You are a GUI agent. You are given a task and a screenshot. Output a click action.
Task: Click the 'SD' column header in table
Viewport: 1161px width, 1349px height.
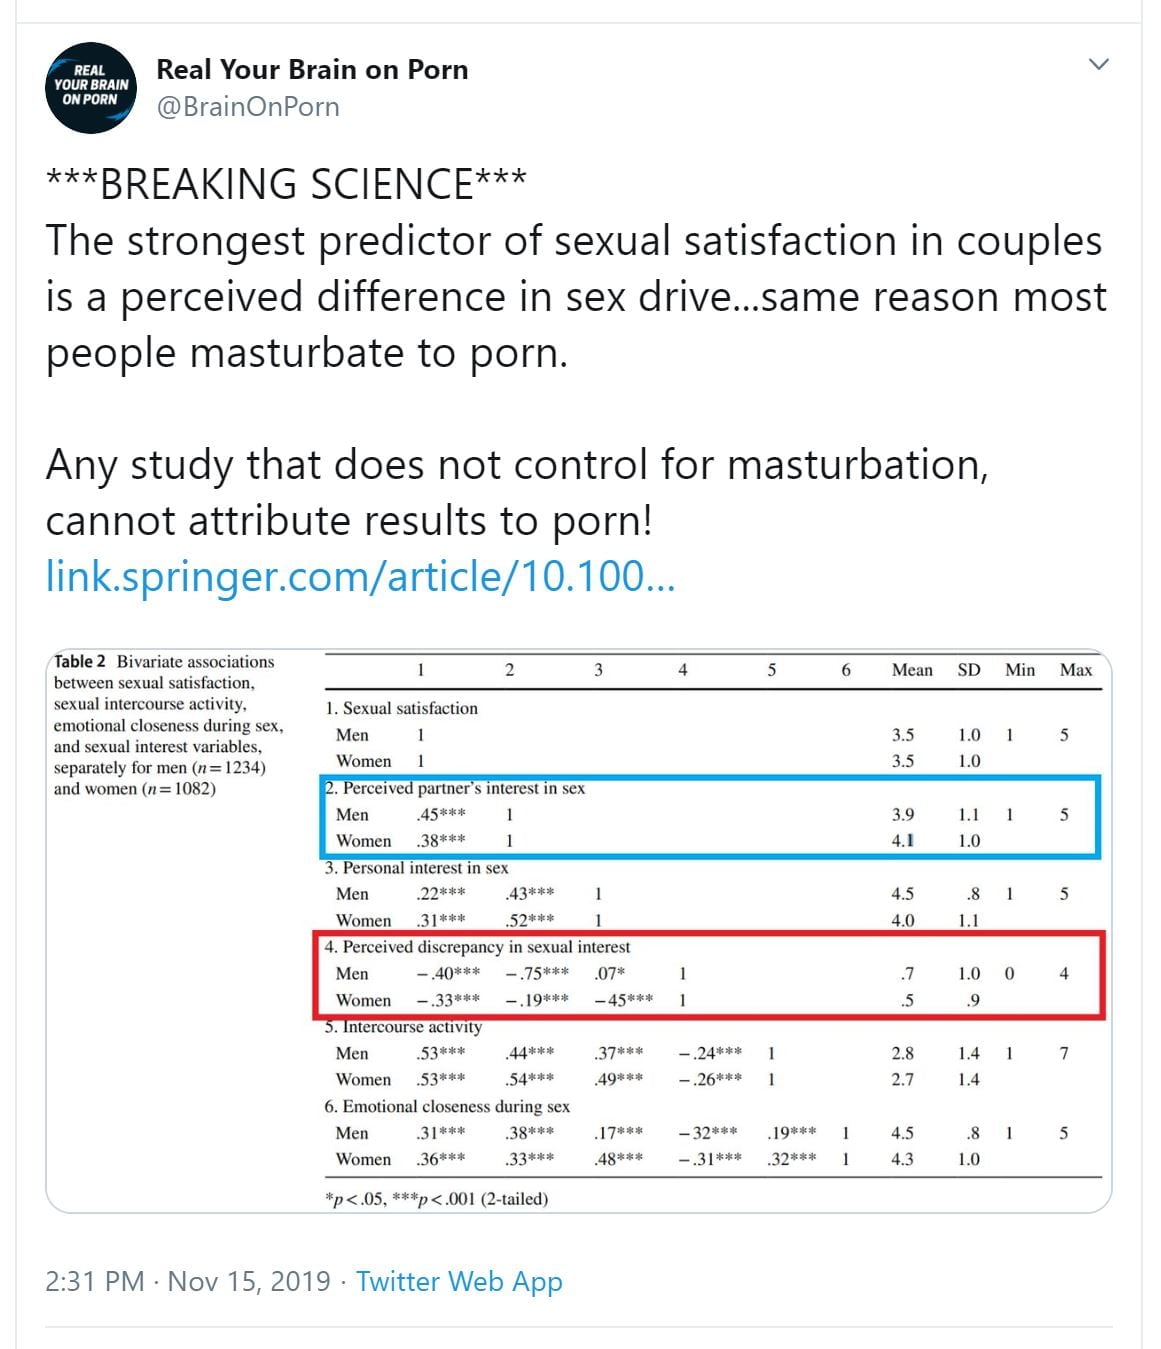[x=969, y=670]
